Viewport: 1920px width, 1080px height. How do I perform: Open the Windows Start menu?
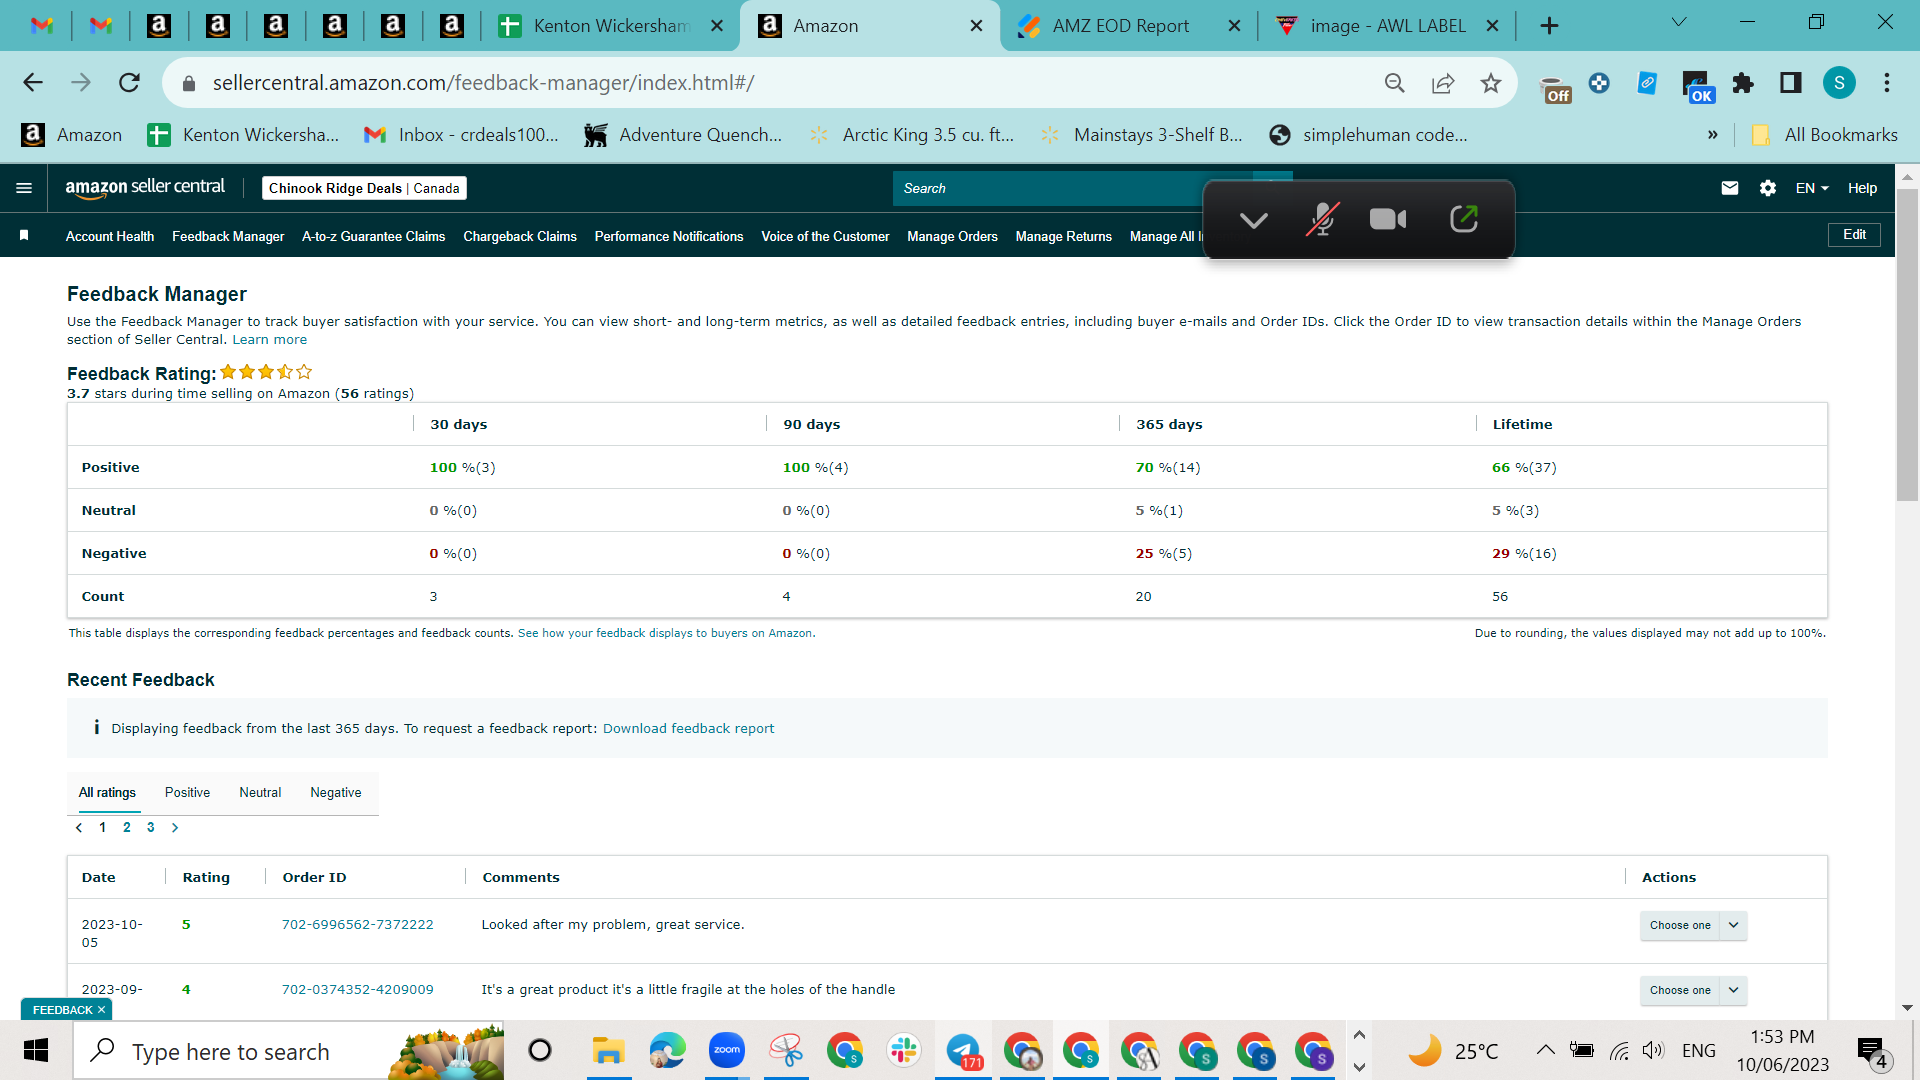point(36,1051)
